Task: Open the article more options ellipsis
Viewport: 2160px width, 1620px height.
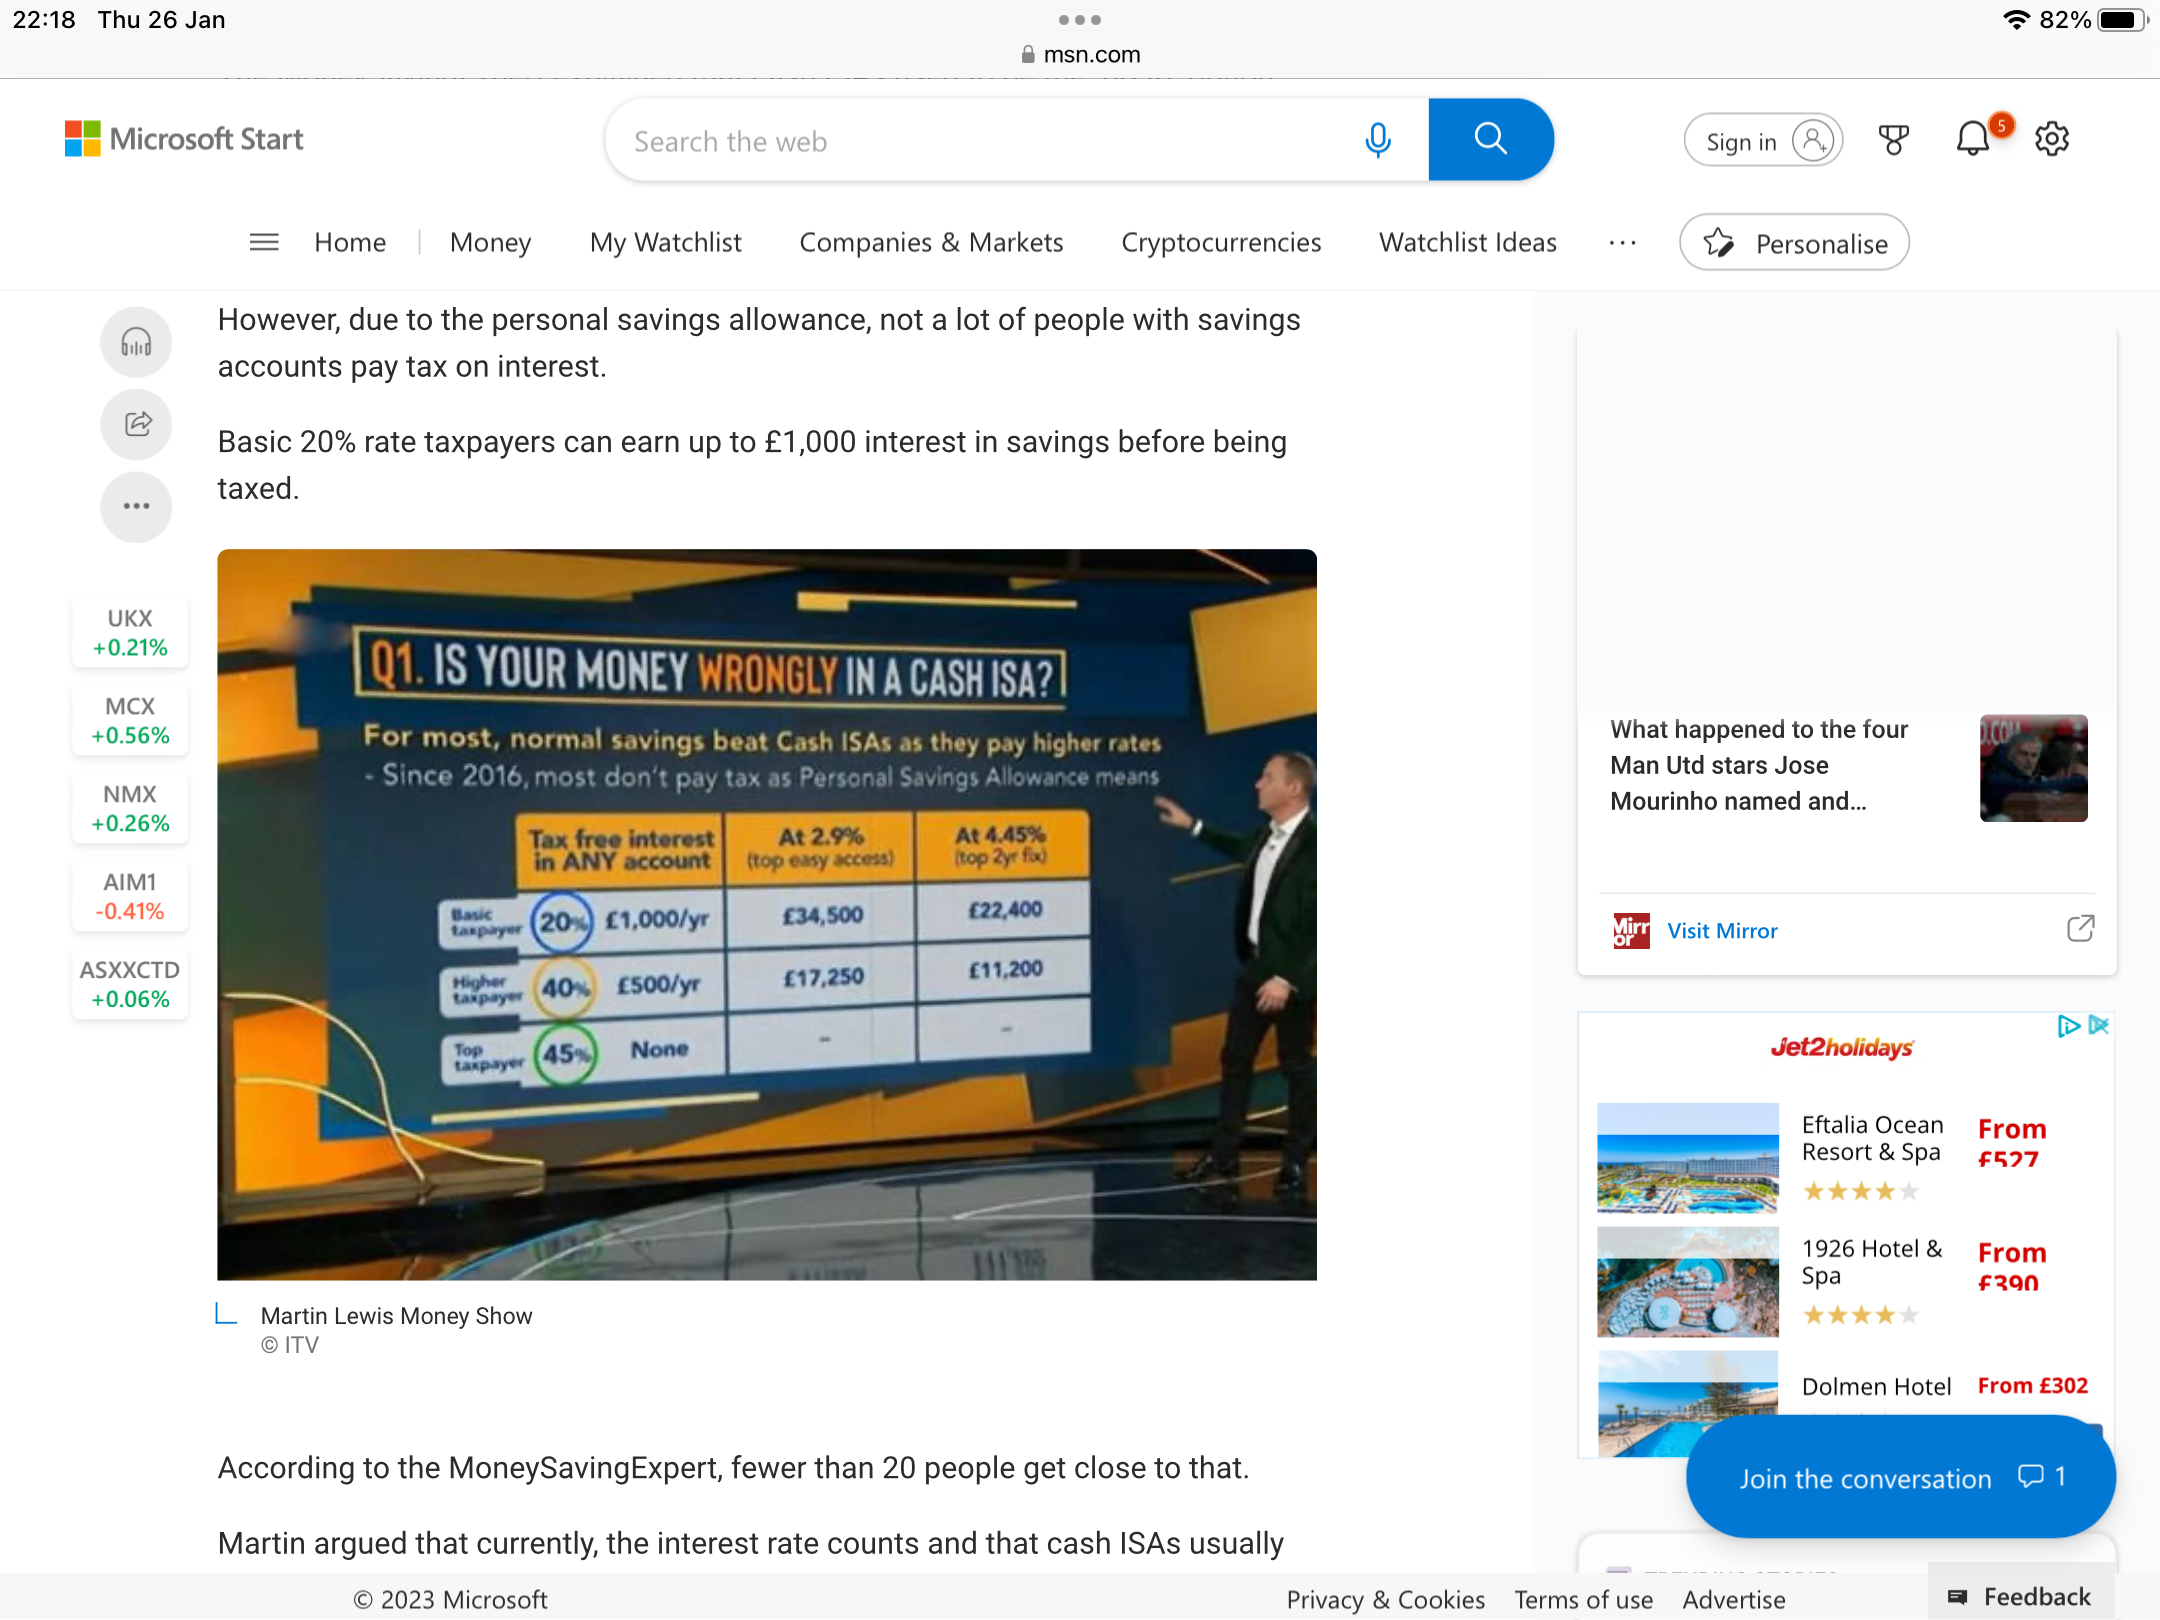Action: [136, 506]
